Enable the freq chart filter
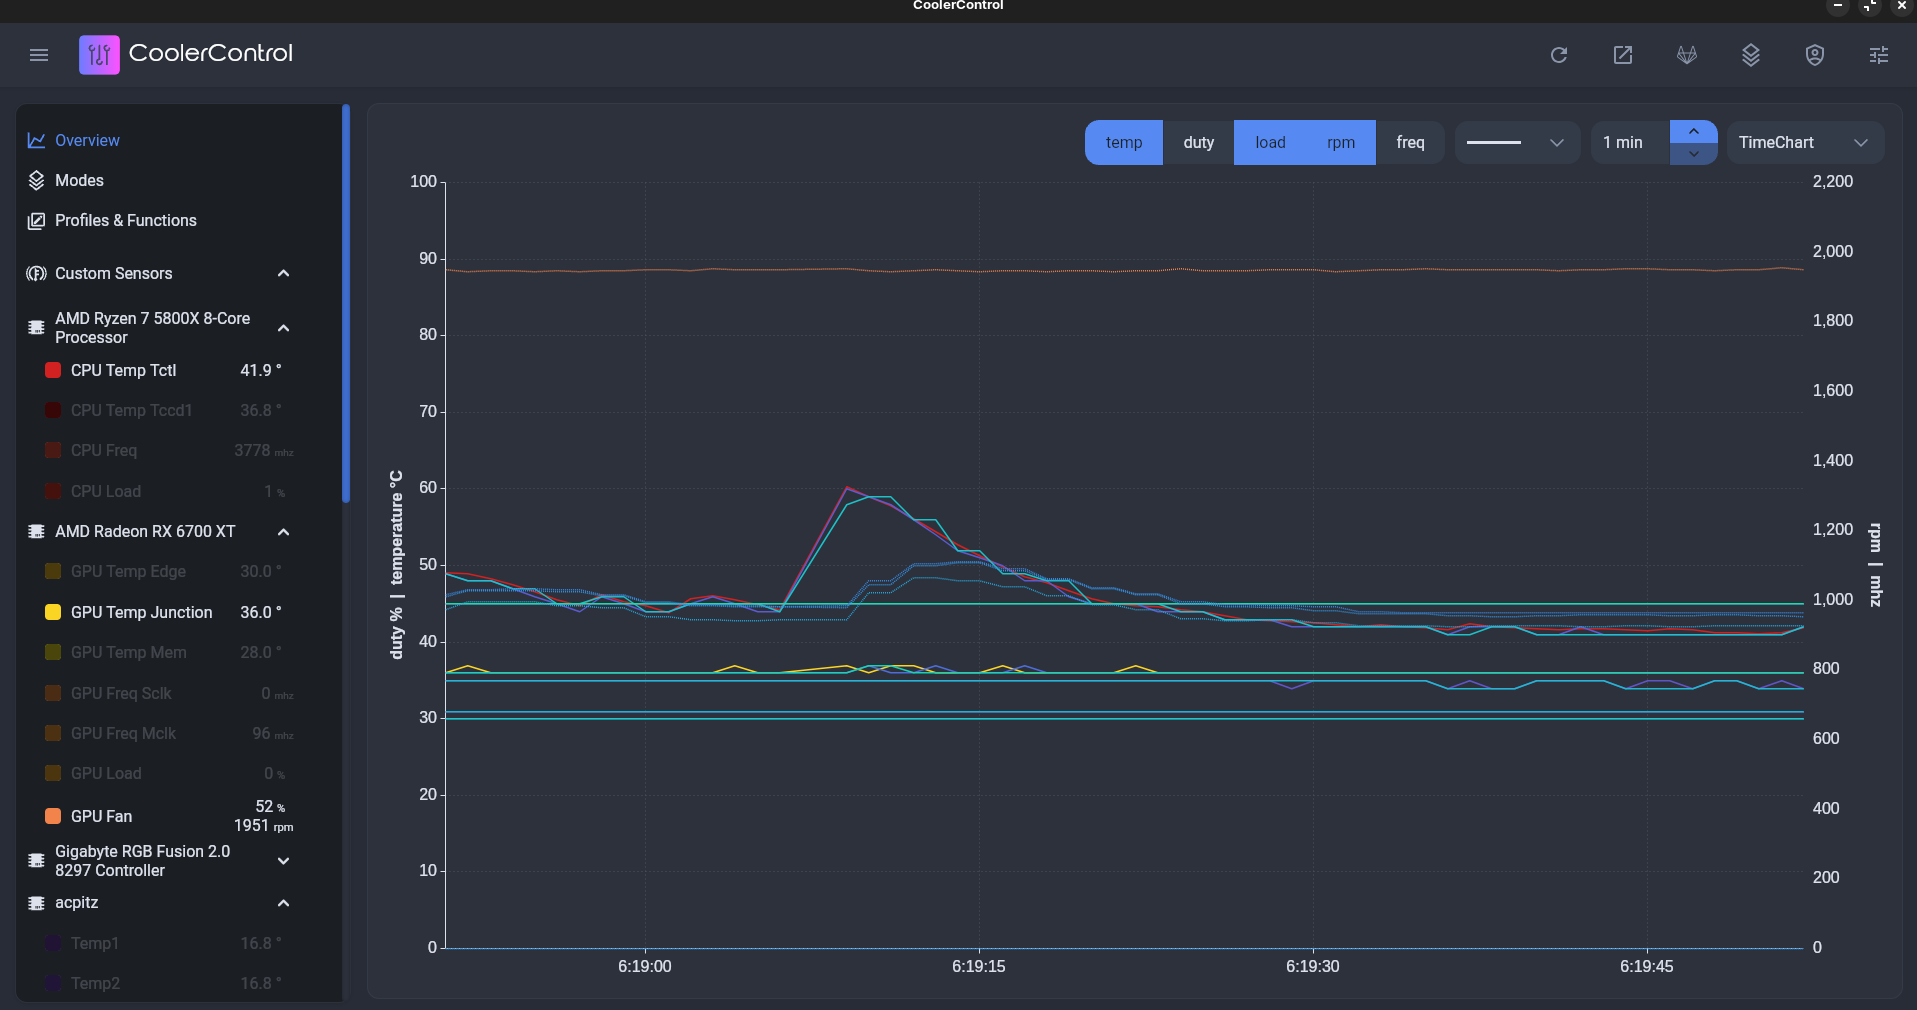The image size is (1917, 1010). point(1409,143)
